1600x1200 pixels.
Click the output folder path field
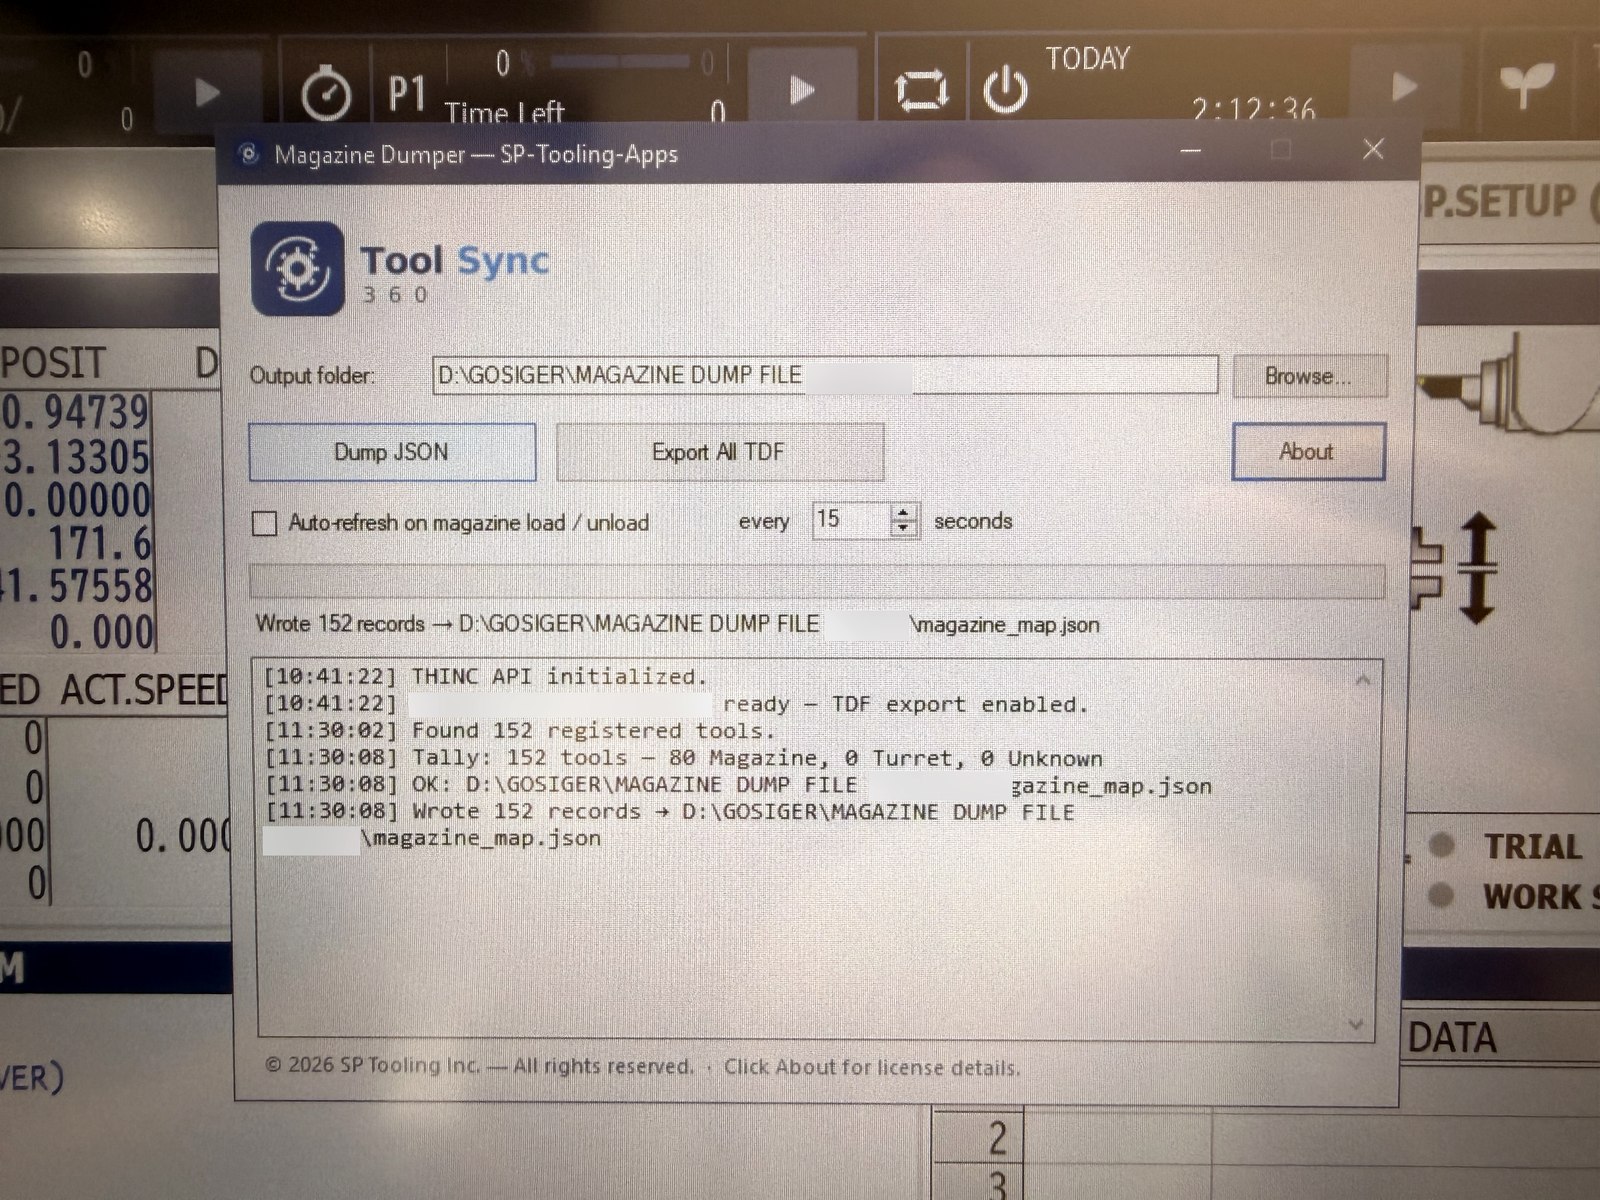pyautogui.click(x=825, y=375)
